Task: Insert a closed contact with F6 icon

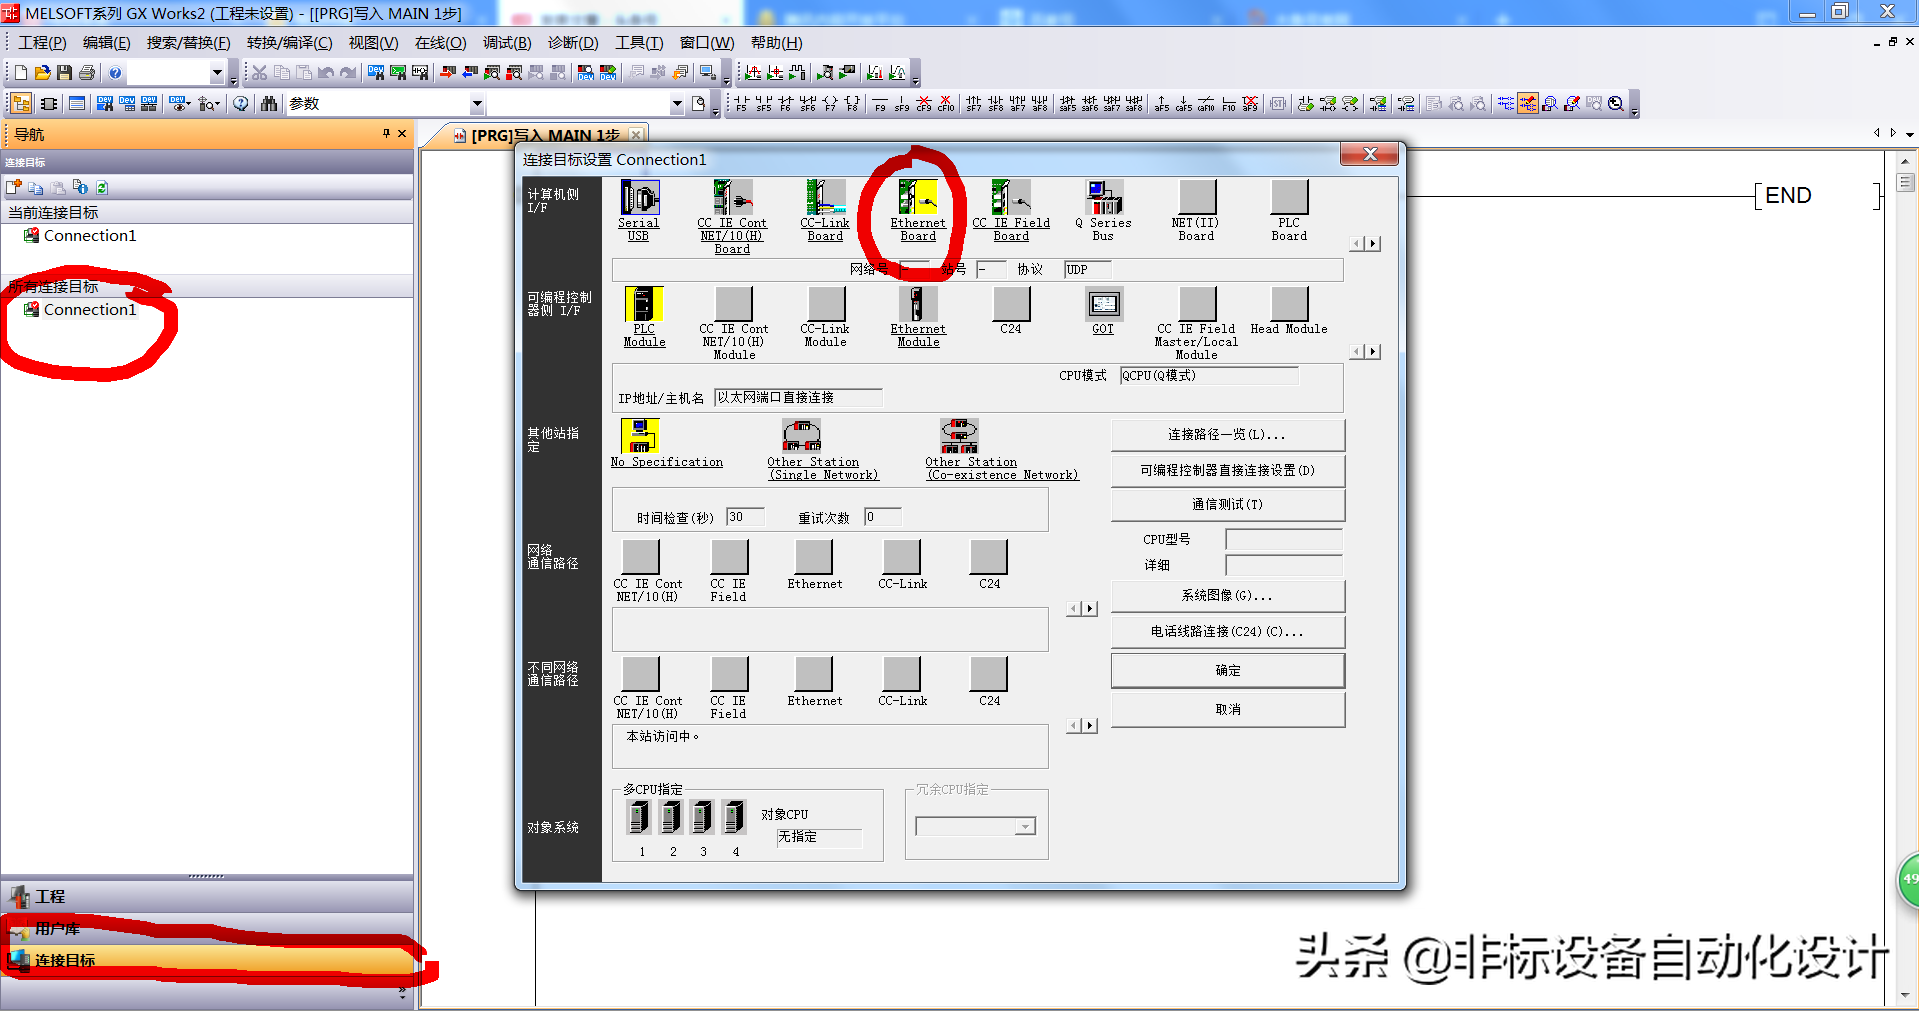Action: pyautogui.click(x=785, y=104)
